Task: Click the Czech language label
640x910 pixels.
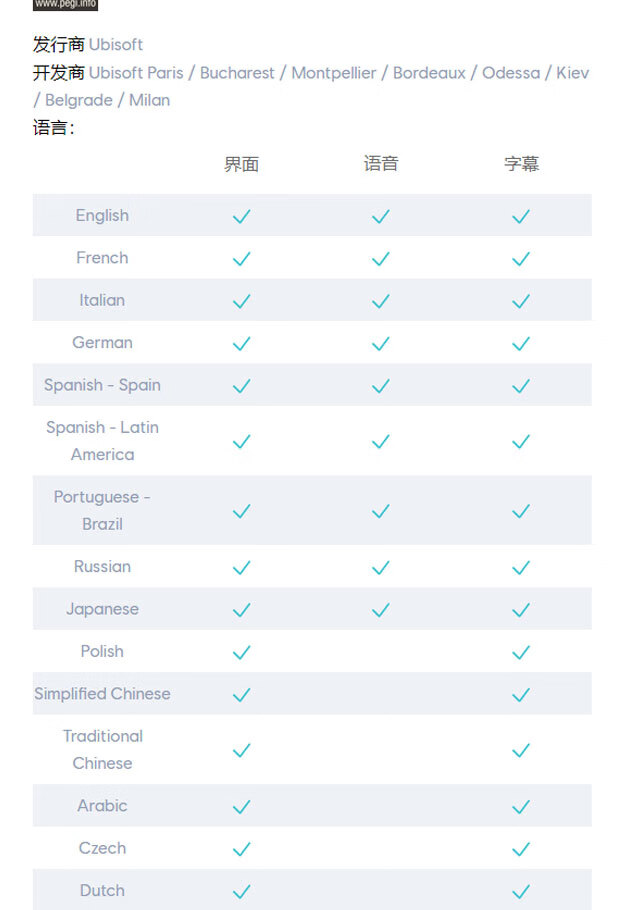Action: [x=102, y=848]
